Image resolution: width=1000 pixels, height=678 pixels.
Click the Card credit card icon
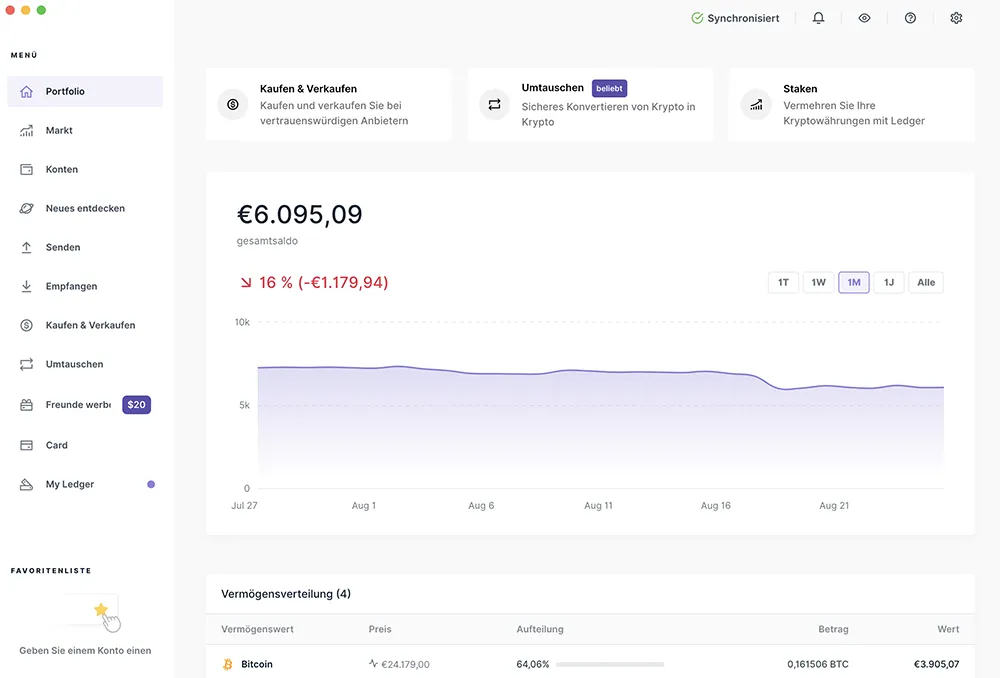coord(26,445)
